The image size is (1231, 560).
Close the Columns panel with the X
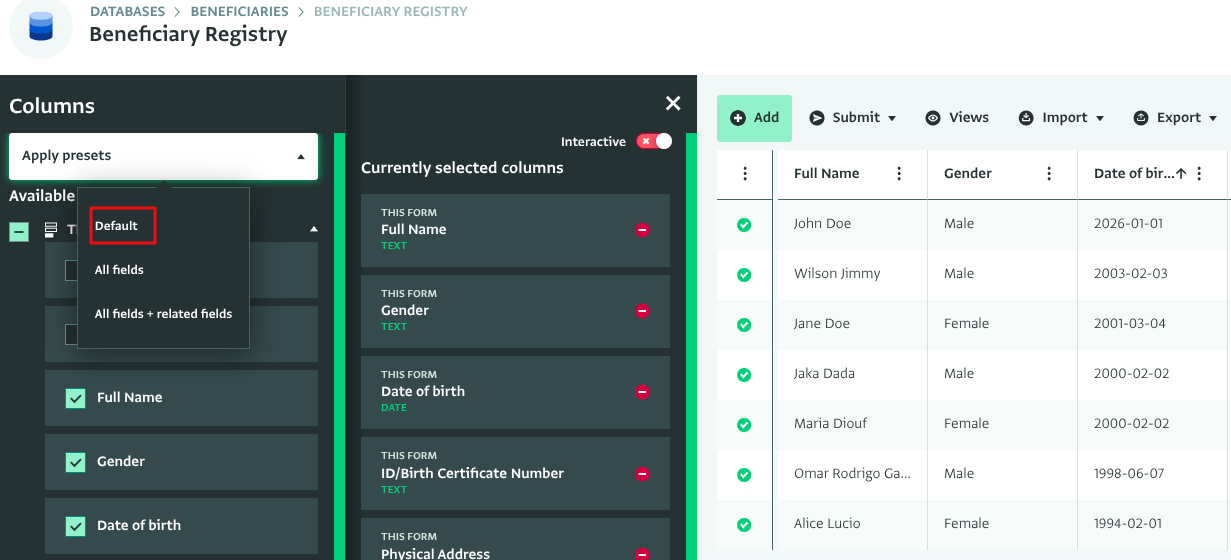point(673,104)
